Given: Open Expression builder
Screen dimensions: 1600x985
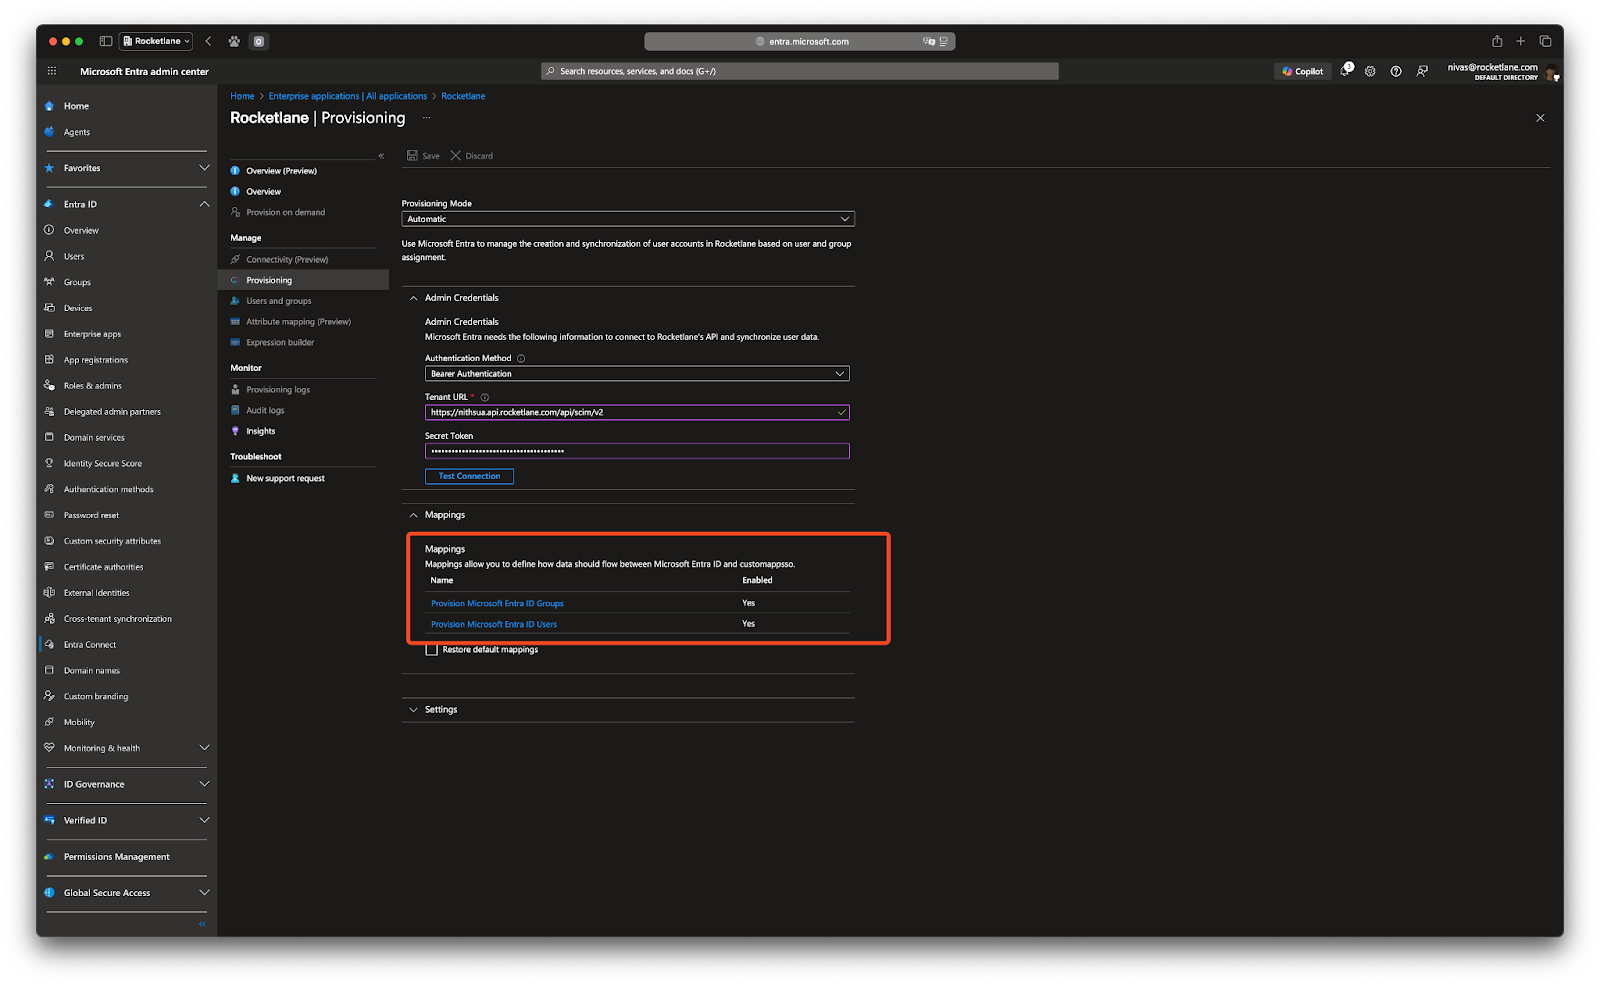Looking at the screenshot, I should tap(280, 343).
